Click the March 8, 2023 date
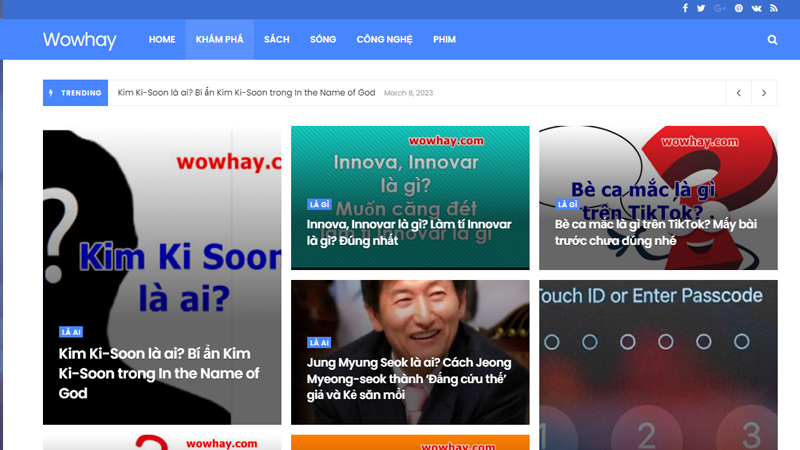The width and height of the screenshot is (800, 450). coord(408,93)
